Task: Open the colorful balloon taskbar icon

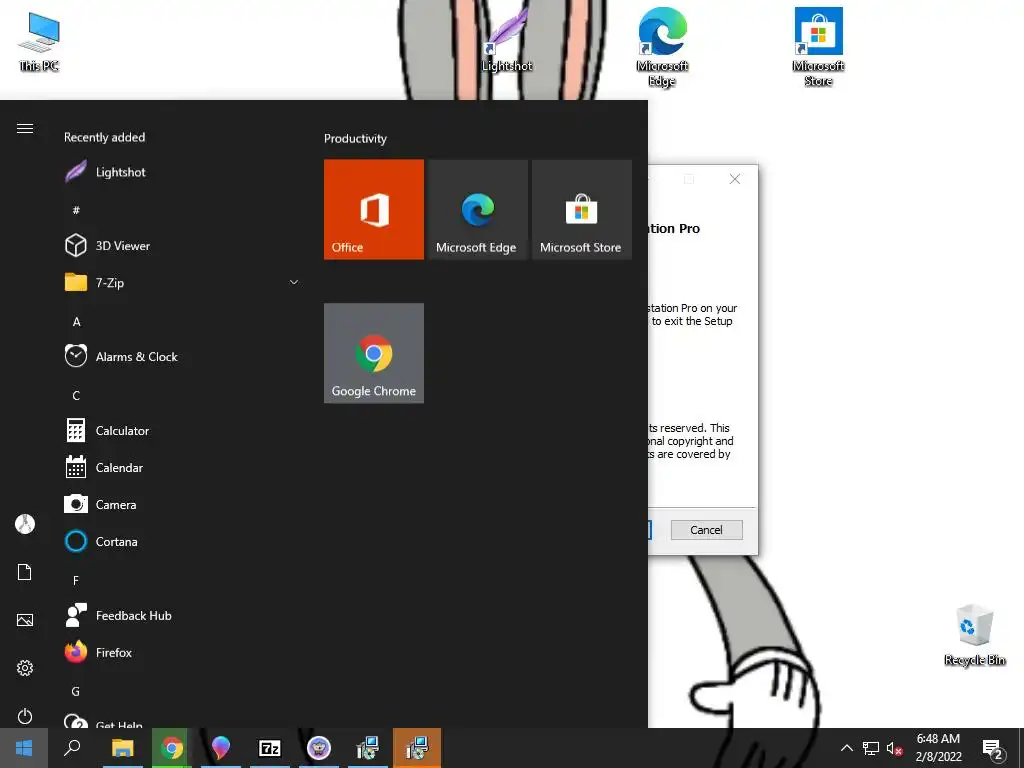Action: tap(221, 748)
